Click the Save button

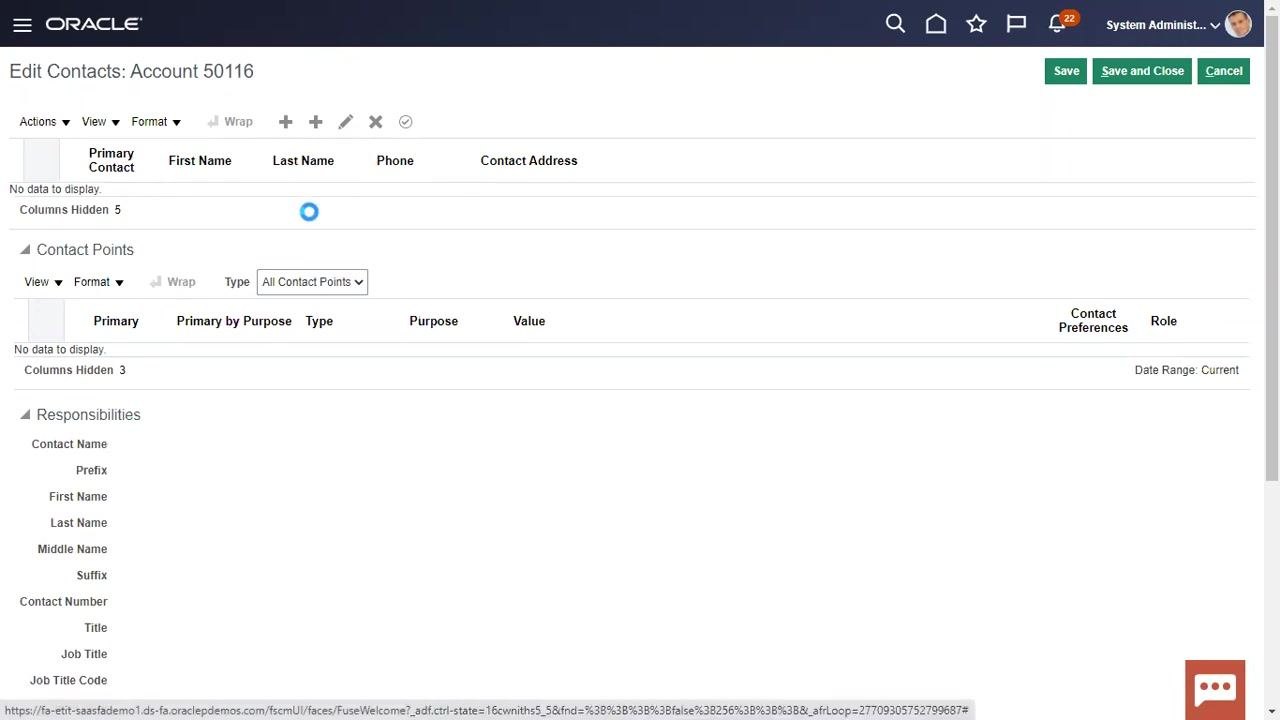tap(1066, 71)
